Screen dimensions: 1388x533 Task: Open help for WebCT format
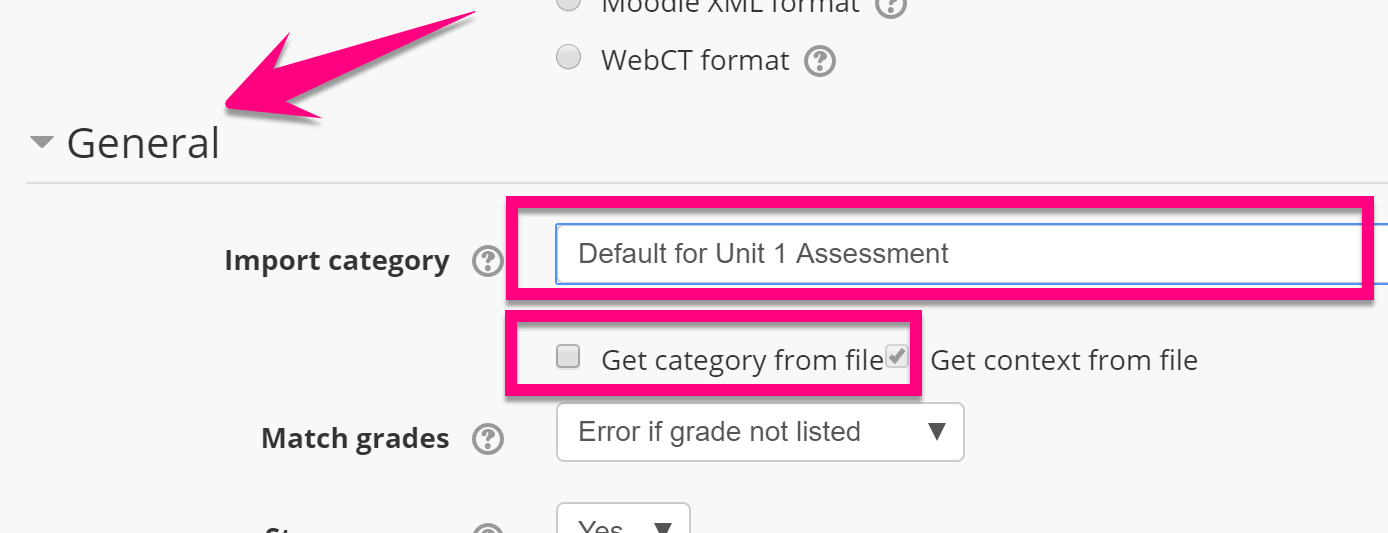[820, 61]
